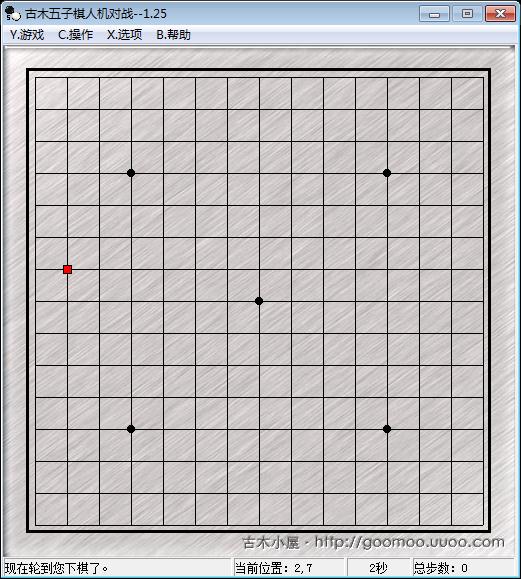Image resolution: width=521 pixels, height=579 pixels.
Task: Place a stone on top-left star point
Action: click(x=131, y=173)
